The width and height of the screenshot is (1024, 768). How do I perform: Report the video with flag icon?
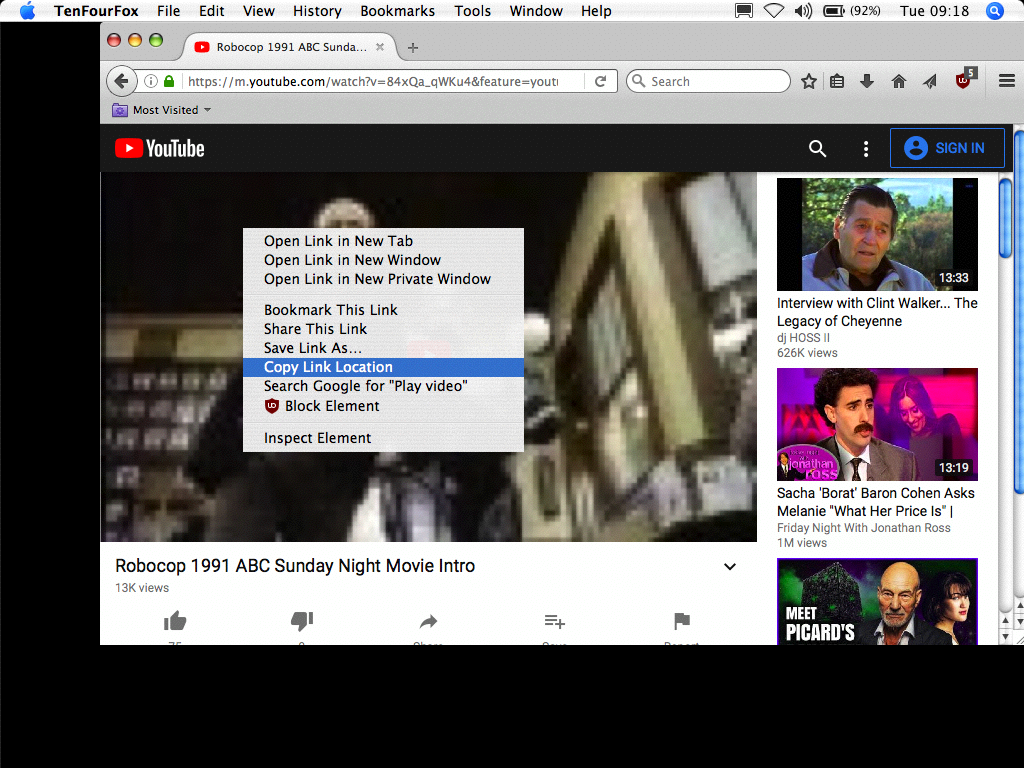tap(682, 621)
